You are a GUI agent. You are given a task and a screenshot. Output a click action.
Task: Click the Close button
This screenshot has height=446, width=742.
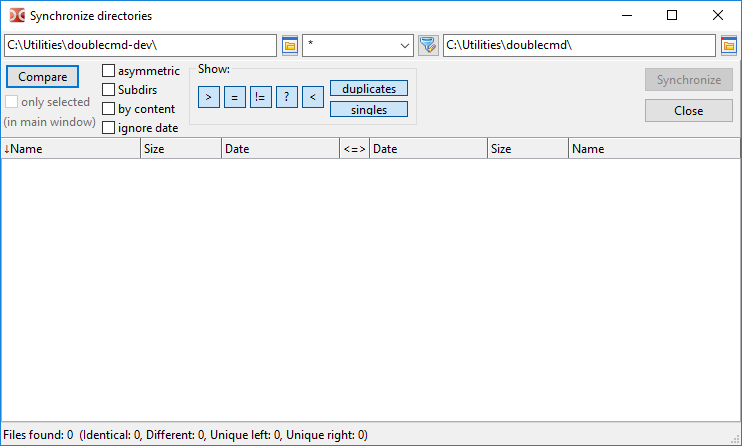[688, 111]
